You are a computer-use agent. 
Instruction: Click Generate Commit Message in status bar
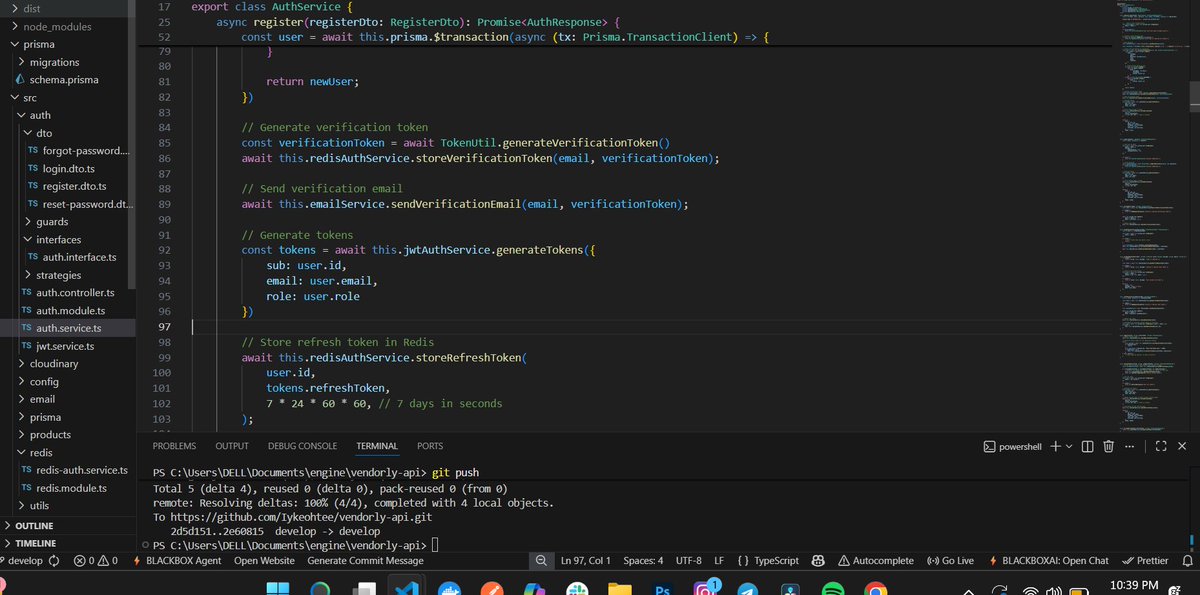click(x=365, y=561)
